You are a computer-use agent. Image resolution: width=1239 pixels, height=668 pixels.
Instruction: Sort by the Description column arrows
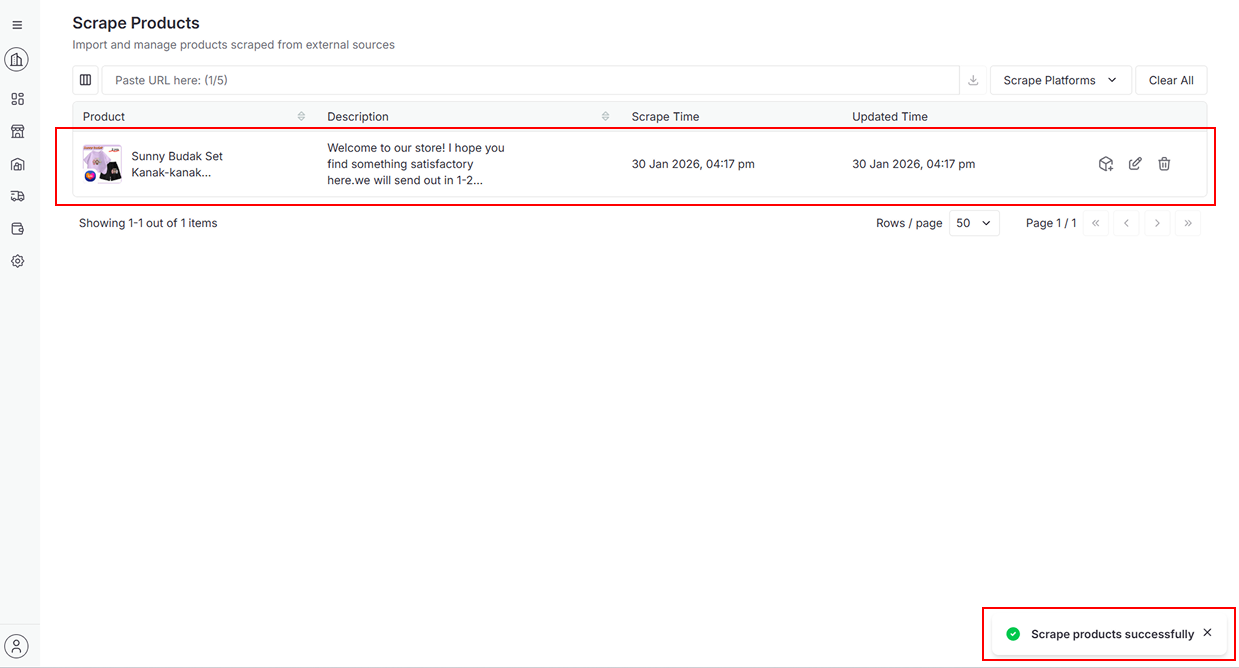(605, 117)
